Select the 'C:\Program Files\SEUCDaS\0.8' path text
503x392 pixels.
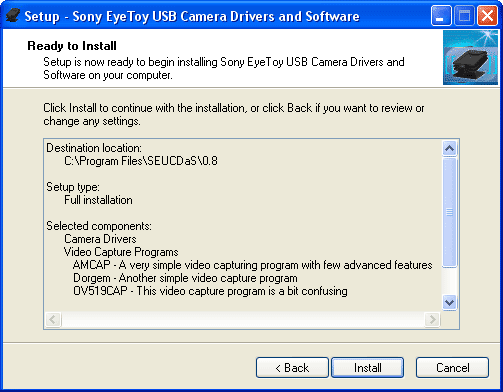[141, 161]
